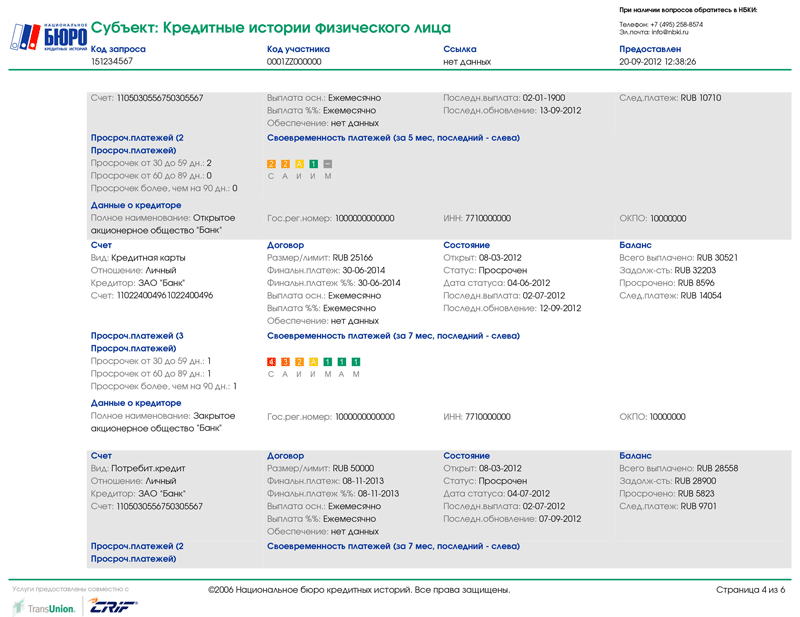Select the red '4' payment status square
The image size is (800, 617).
point(271,362)
